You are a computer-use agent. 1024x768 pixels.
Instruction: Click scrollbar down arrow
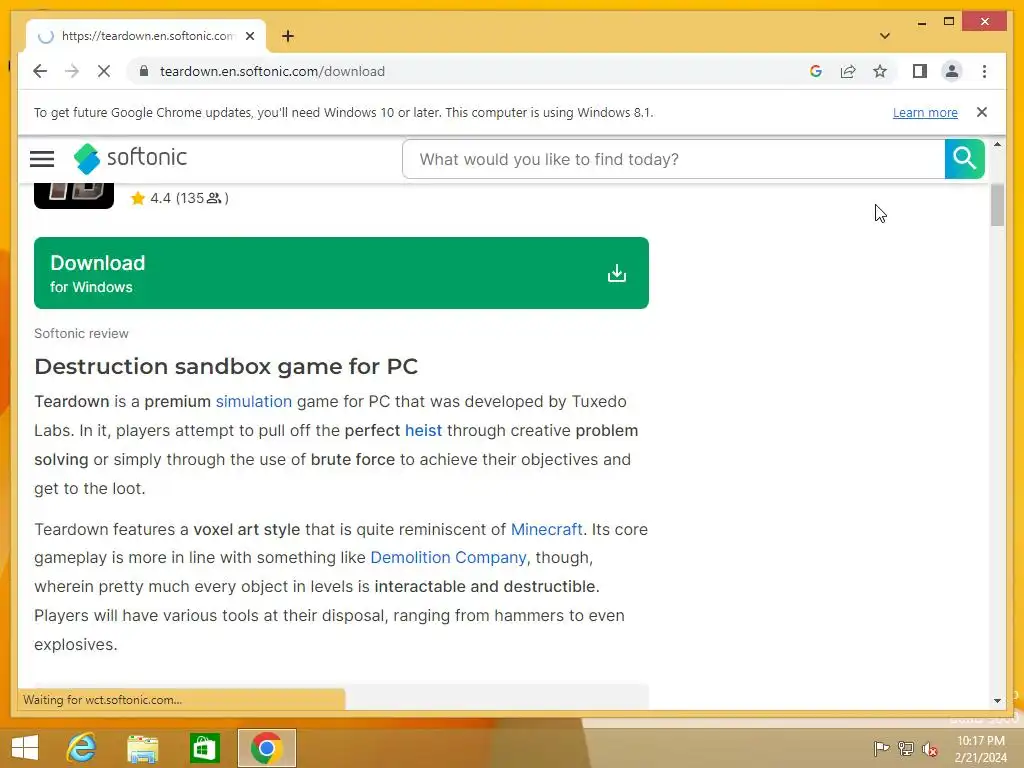click(997, 700)
